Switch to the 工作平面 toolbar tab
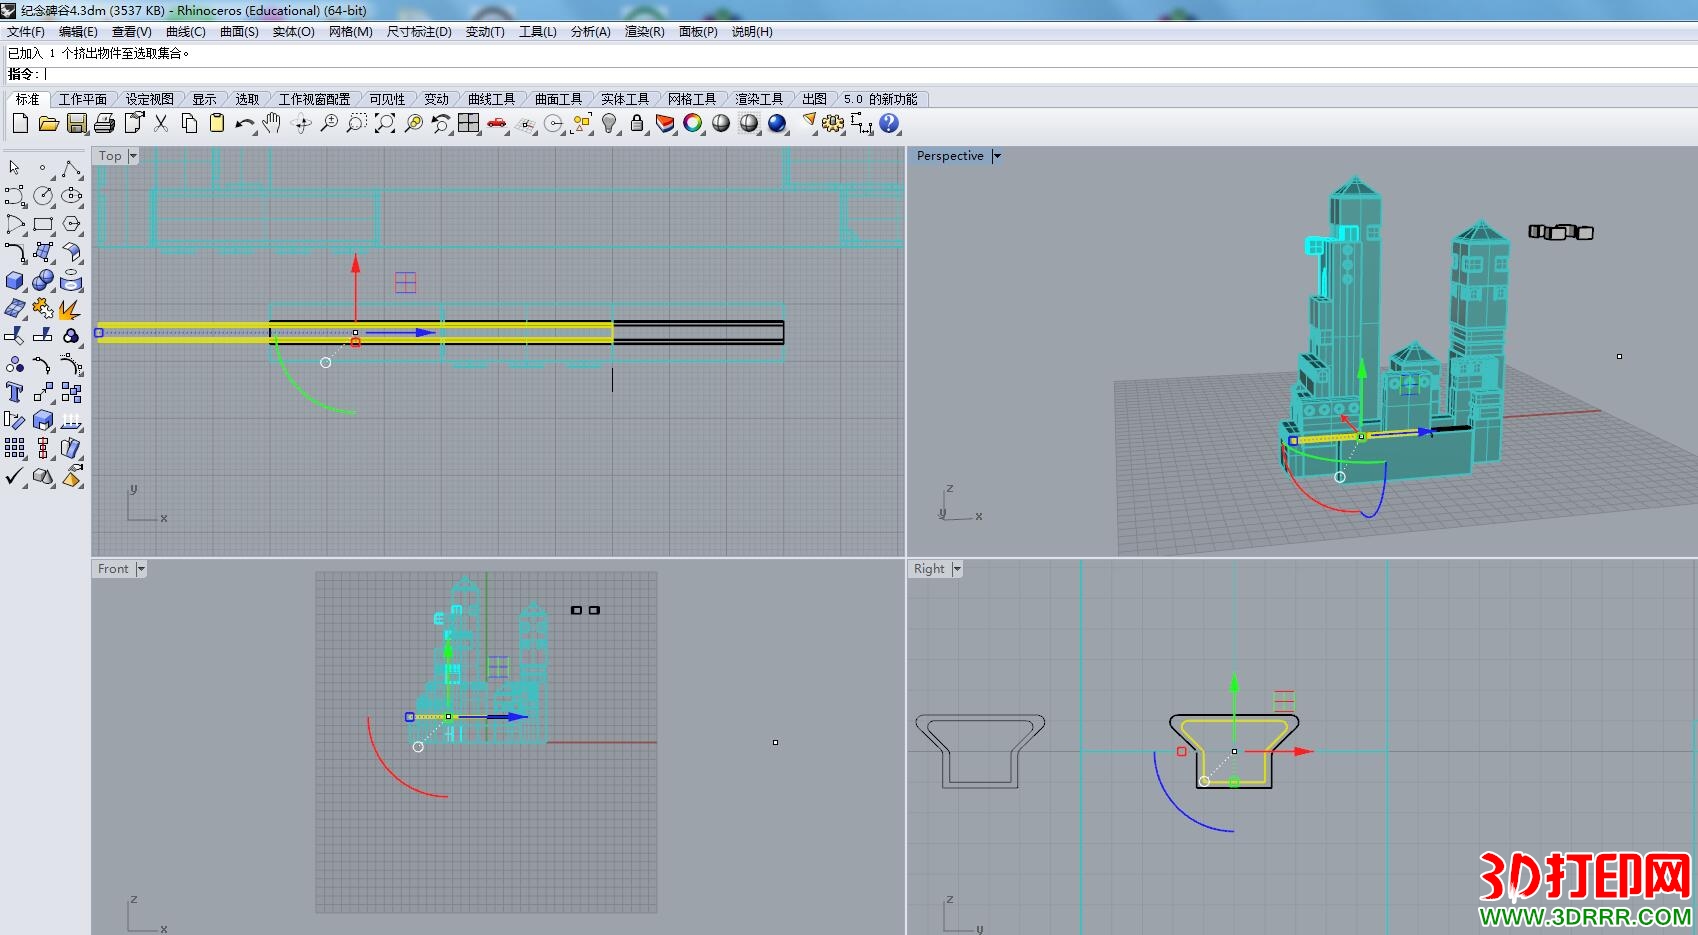This screenshot has width=1698, height=935. (x=82, y=99)
